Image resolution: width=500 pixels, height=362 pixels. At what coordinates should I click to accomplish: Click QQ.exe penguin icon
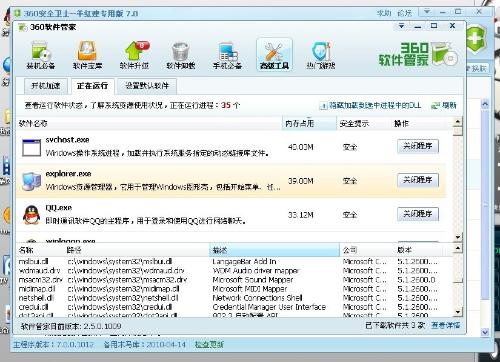tap(31, 215)
